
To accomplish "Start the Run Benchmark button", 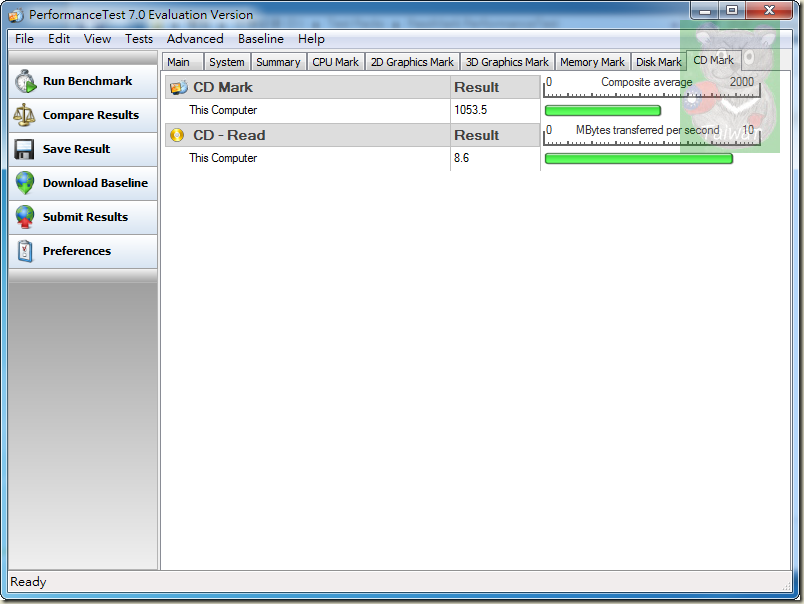I will point(83,82).
